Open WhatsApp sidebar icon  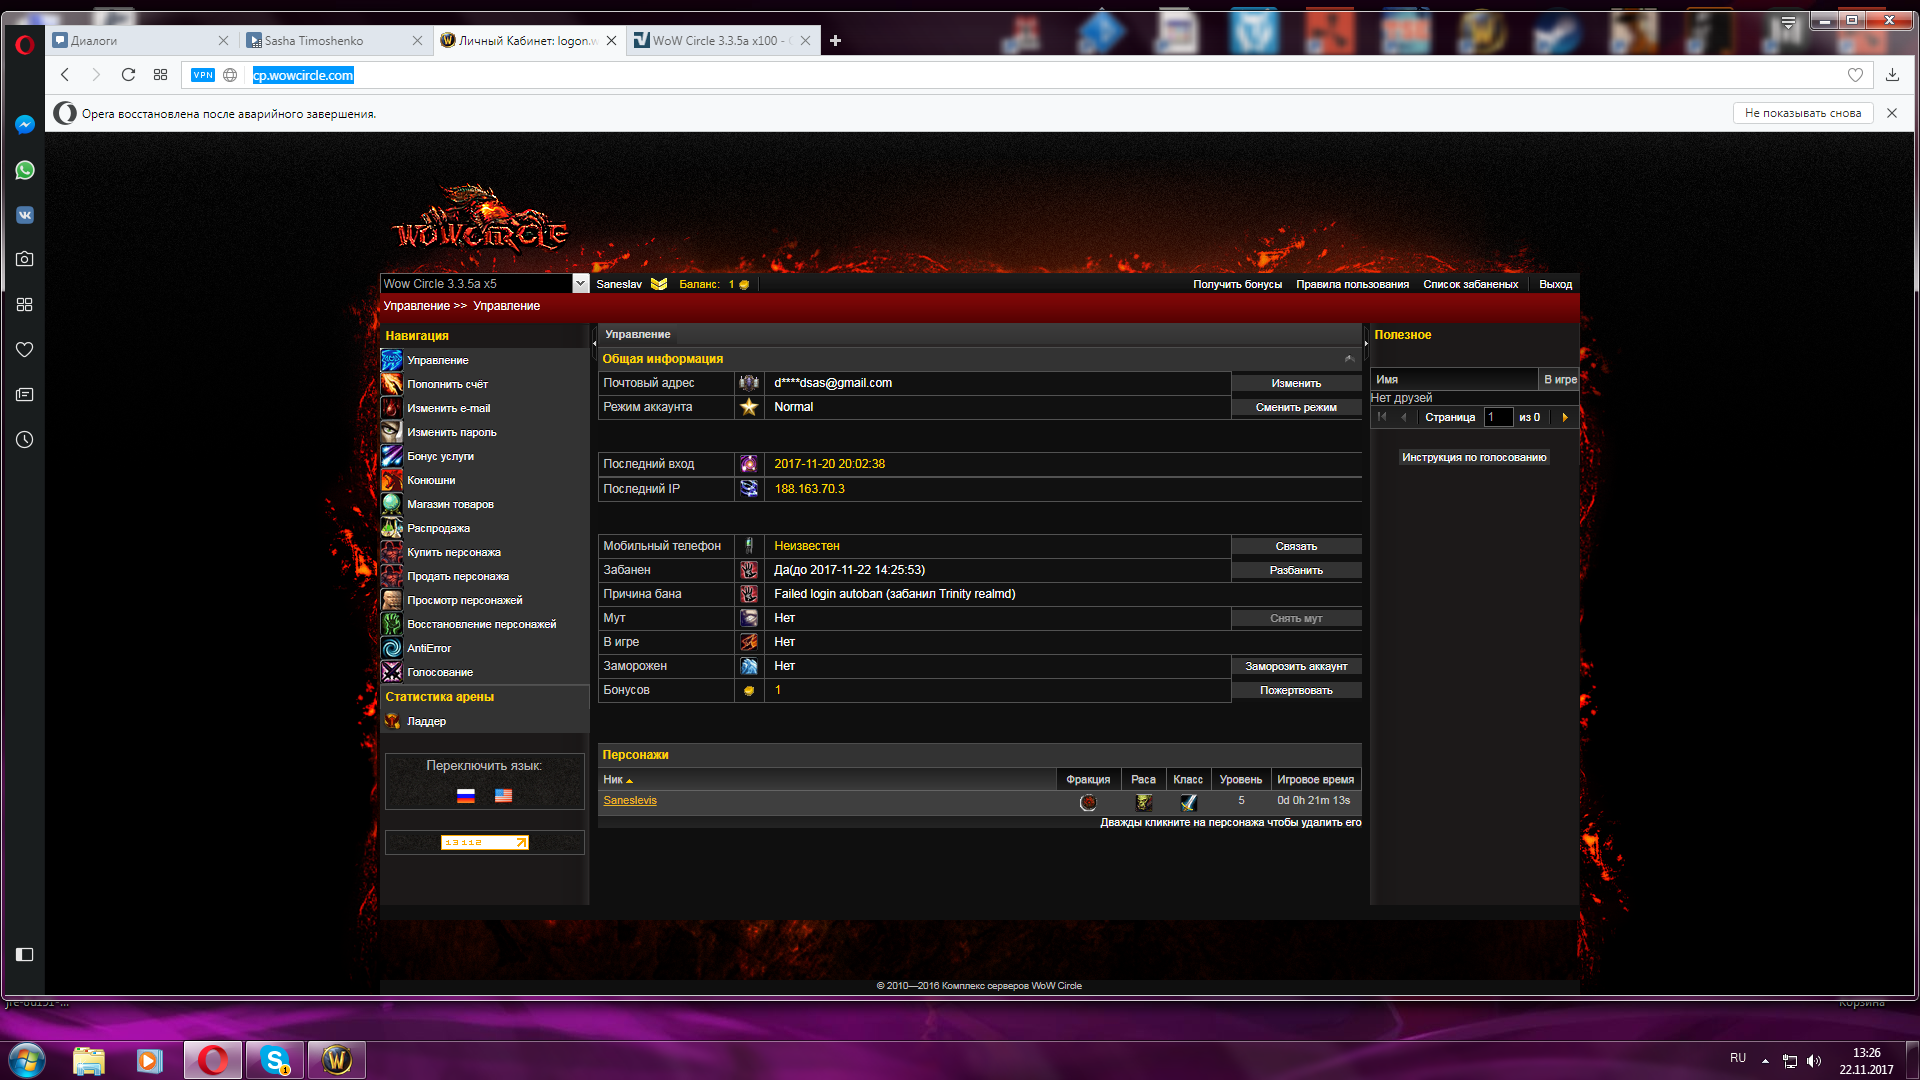pos(25,170)
